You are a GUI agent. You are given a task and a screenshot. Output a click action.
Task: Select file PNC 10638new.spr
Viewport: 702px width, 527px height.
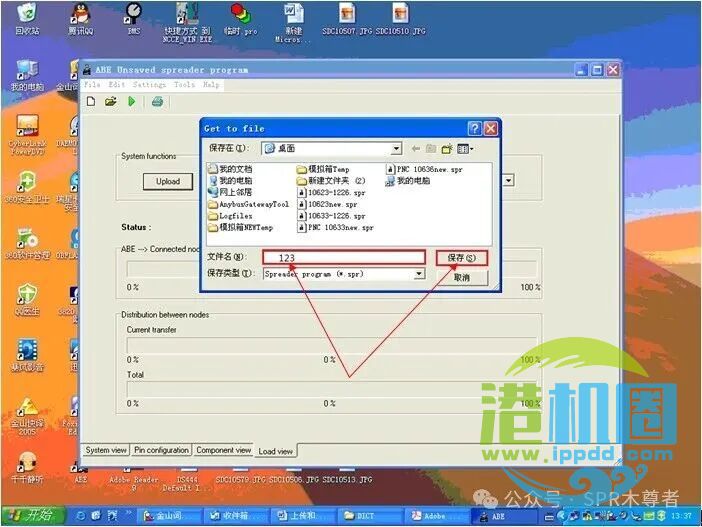coord(424,169)
